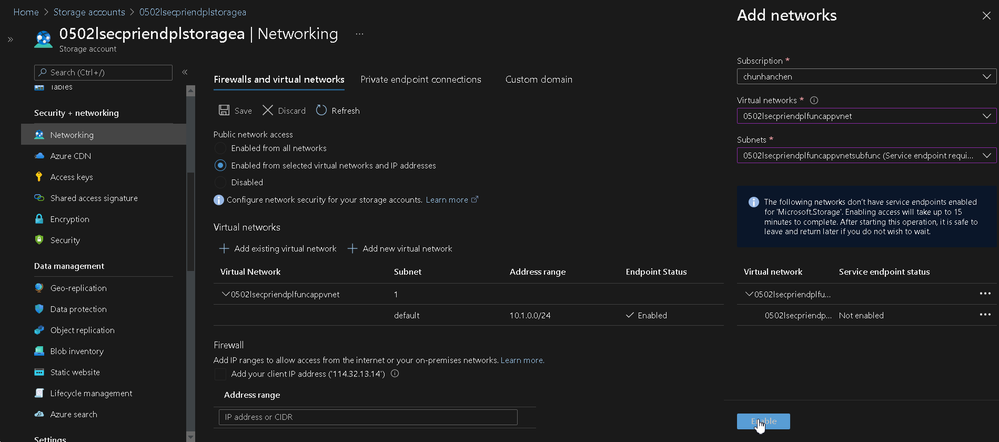Open ellipsis menu for the virtual network row
This screenshot has width=999, height=442.
[x=985, y=294]
